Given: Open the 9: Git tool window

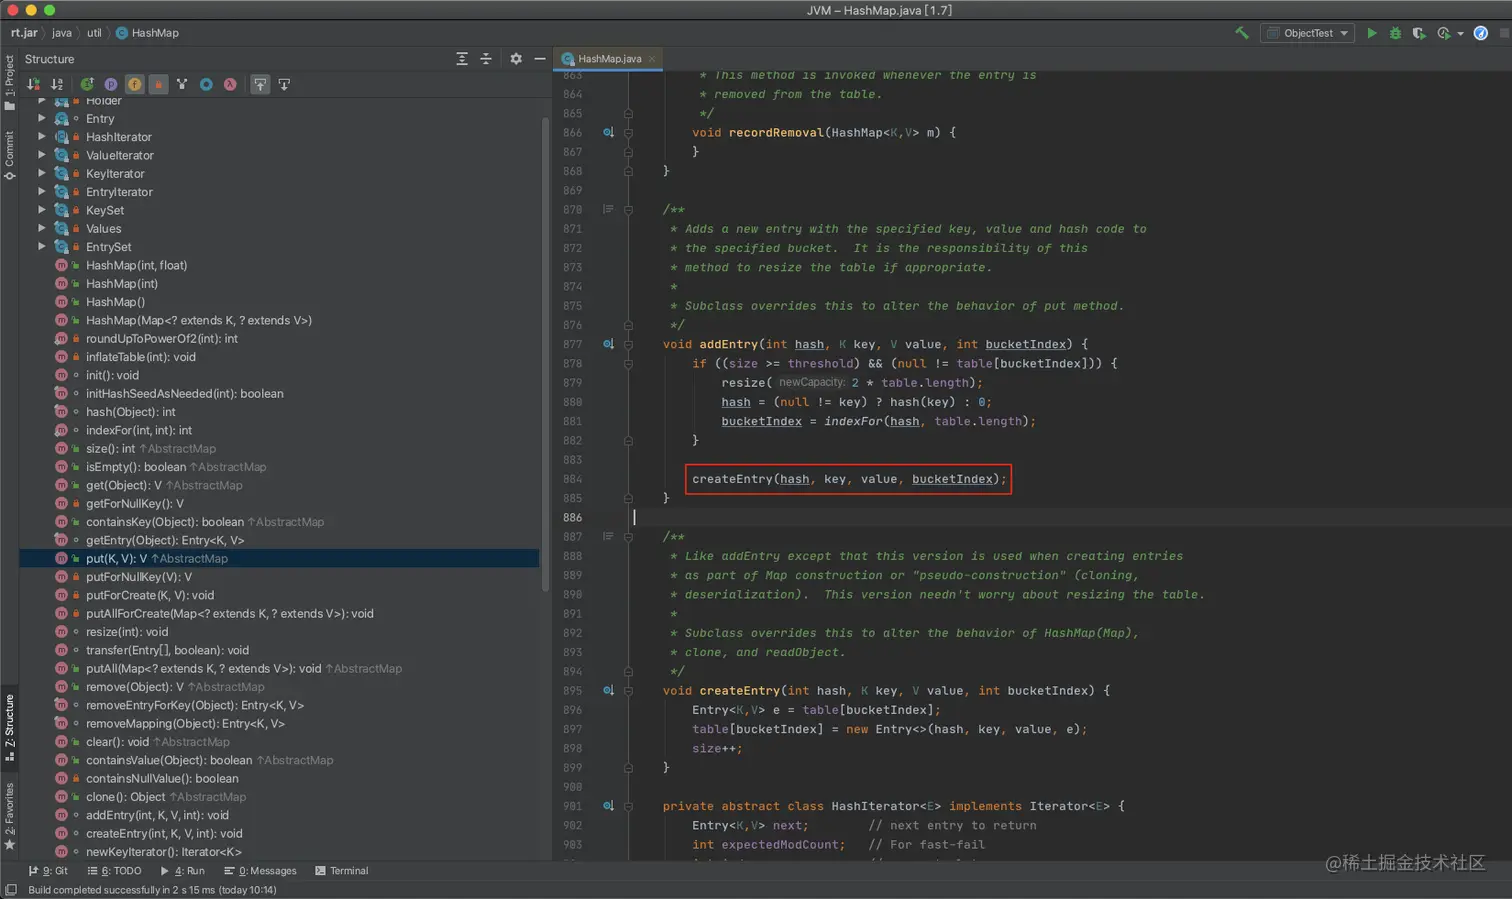Looking at the screenshot, I should click(48, 871).
